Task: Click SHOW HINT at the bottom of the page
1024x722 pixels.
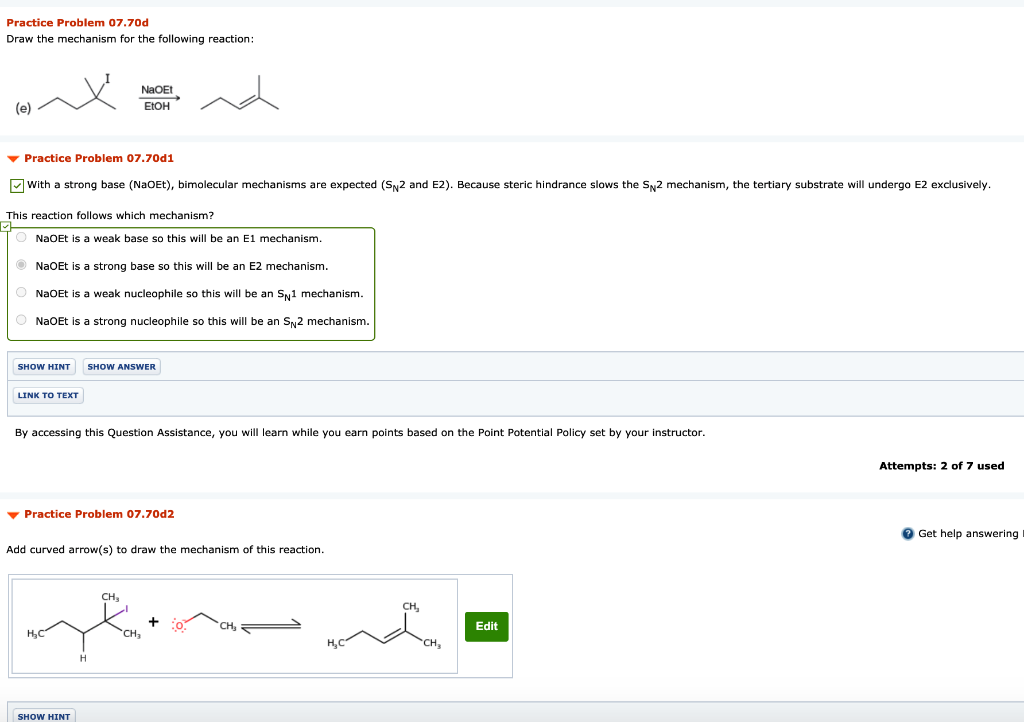Action: pyautogui.click(x=43, y=716)
